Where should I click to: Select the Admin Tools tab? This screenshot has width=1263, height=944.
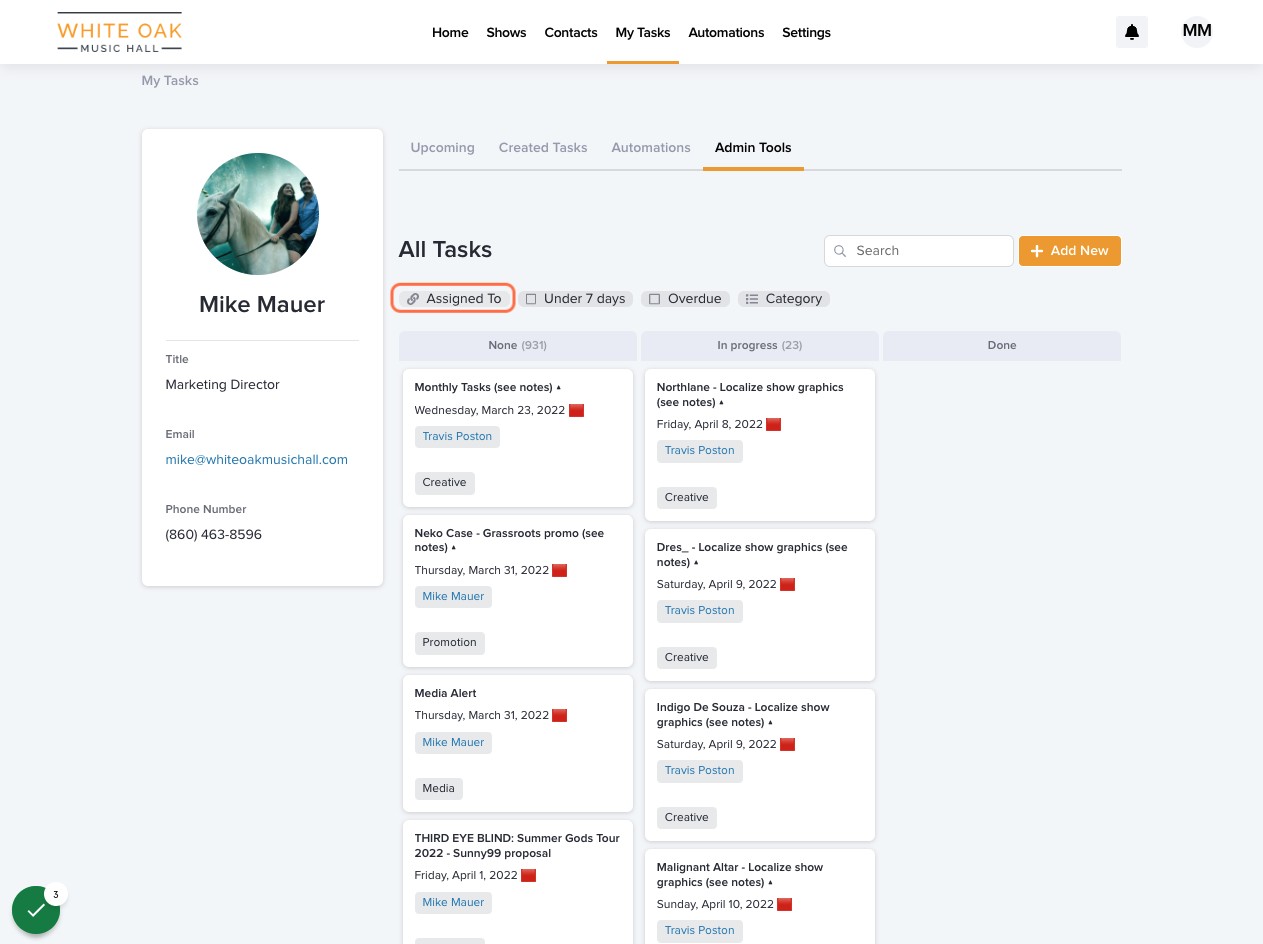(753, 147)
